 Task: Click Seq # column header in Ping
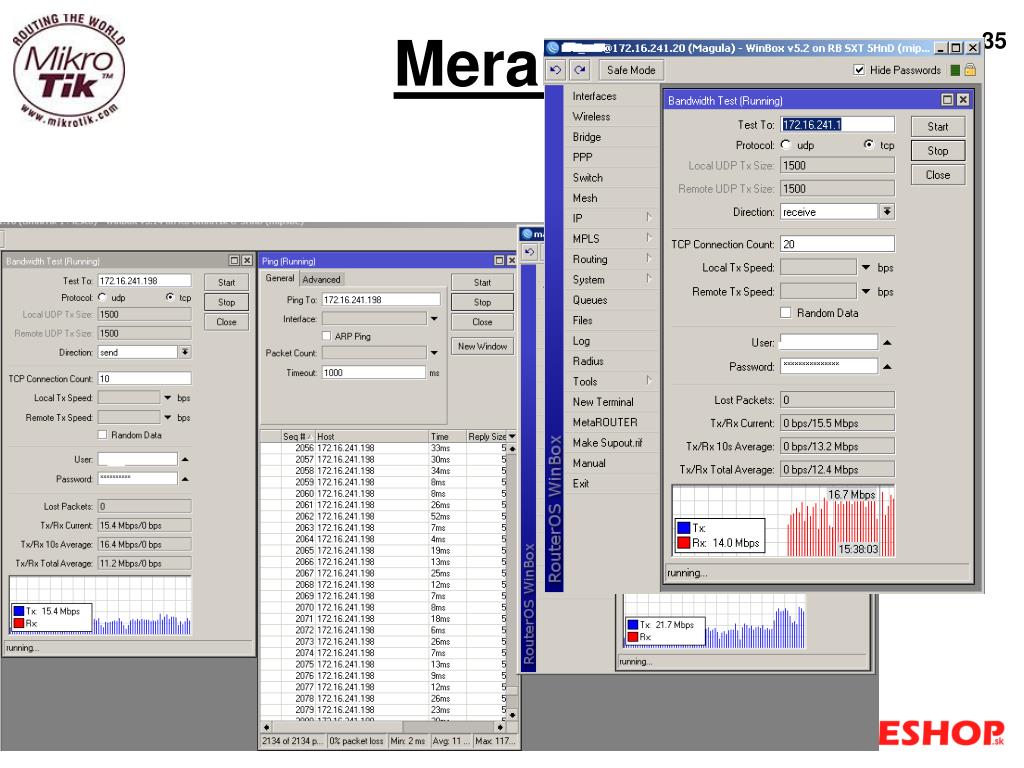(297, 436)
